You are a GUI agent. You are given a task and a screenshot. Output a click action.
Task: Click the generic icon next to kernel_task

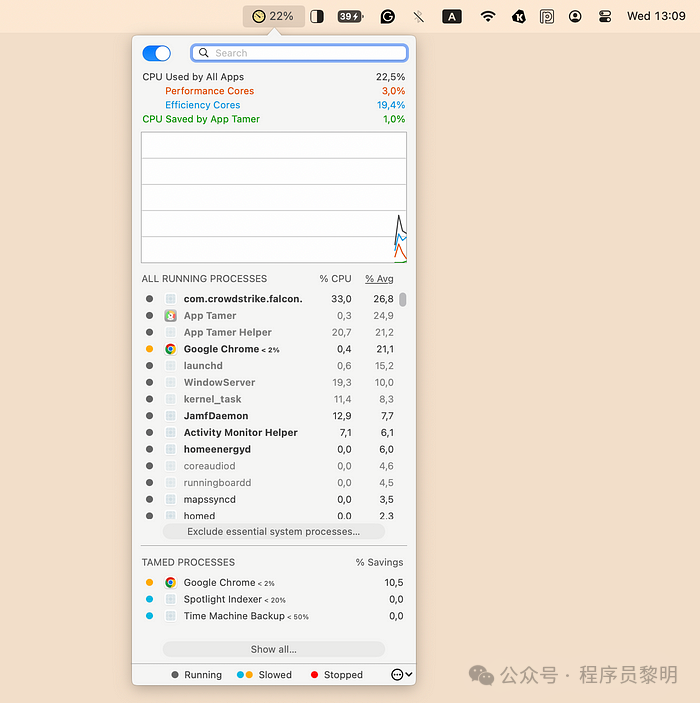170,399
